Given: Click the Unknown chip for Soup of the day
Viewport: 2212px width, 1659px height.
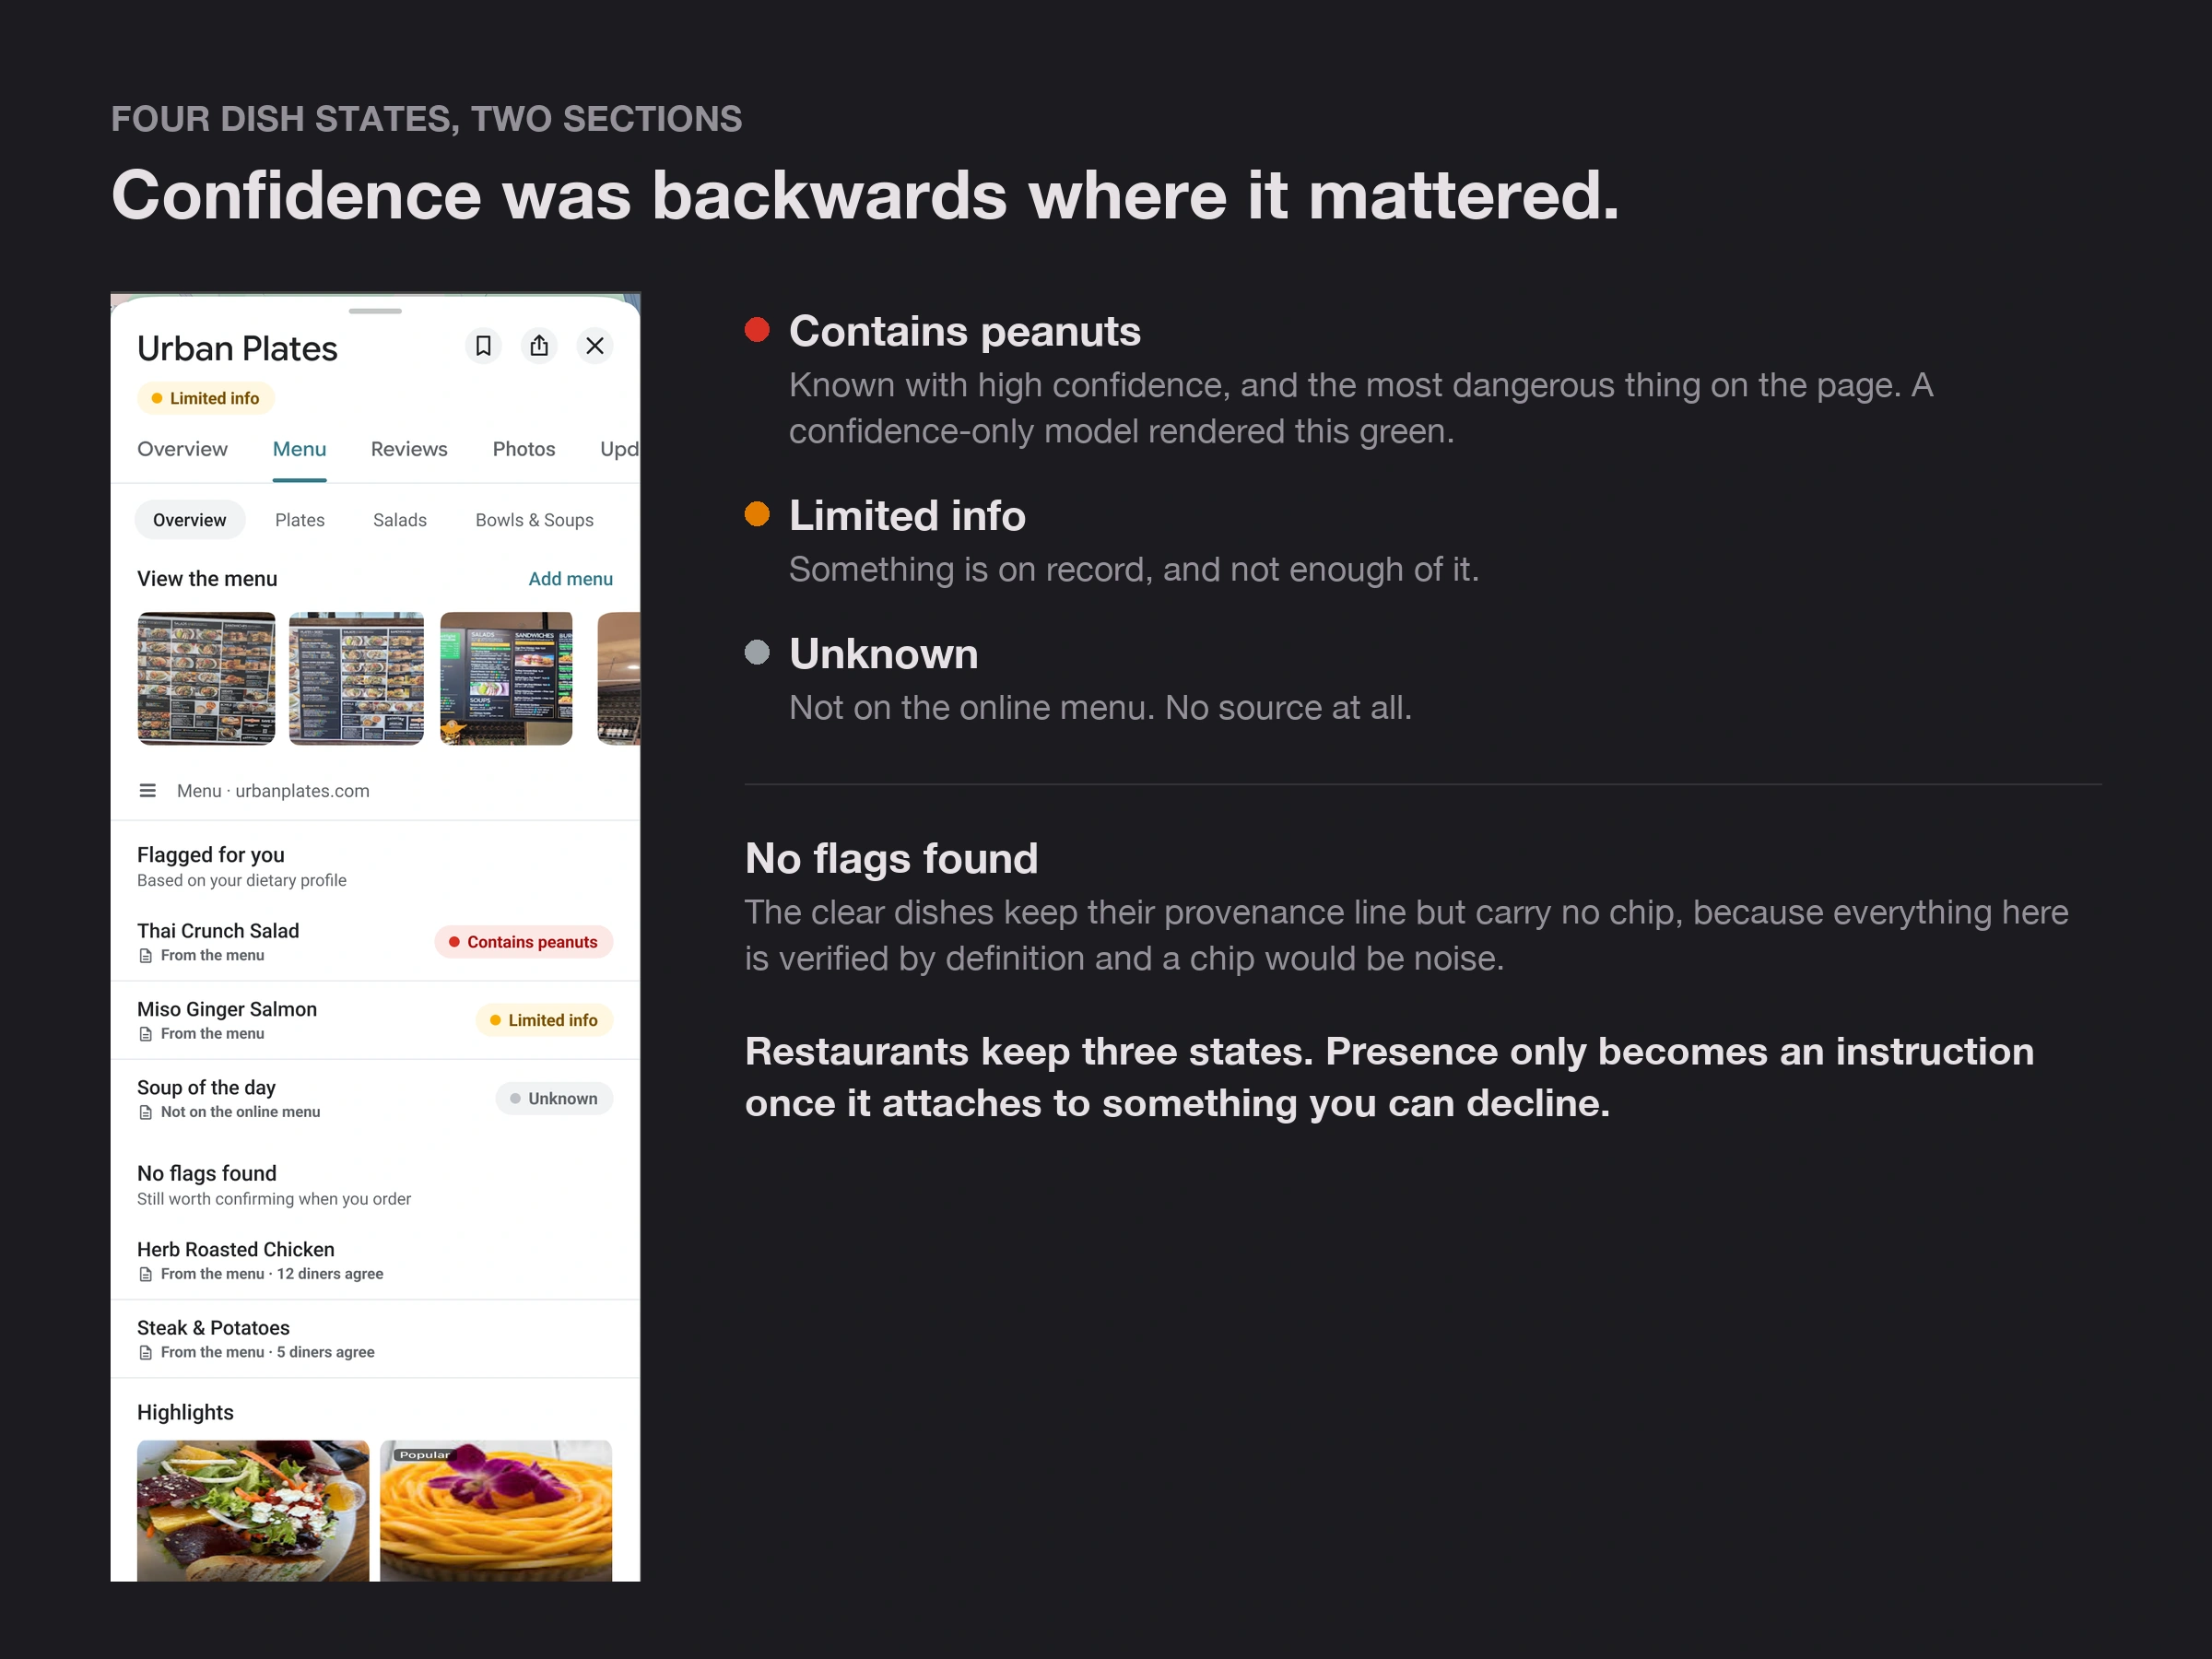Looking at the screenshot, I should [x=555, y=1098].
